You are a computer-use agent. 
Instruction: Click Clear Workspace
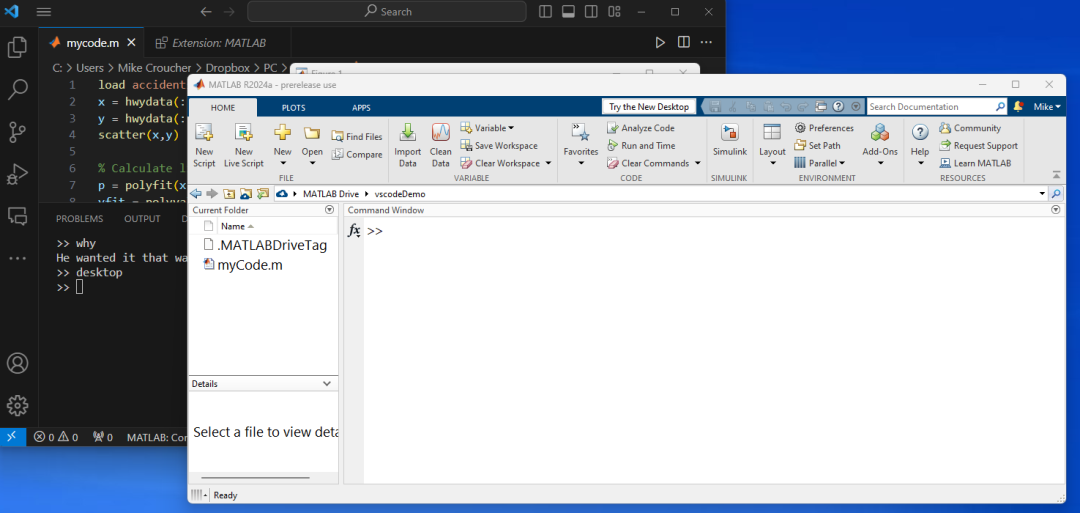[506, 163]
